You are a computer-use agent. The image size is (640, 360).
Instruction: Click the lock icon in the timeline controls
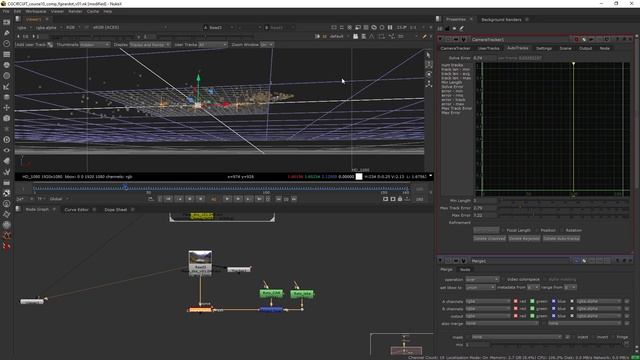(400, 199)
